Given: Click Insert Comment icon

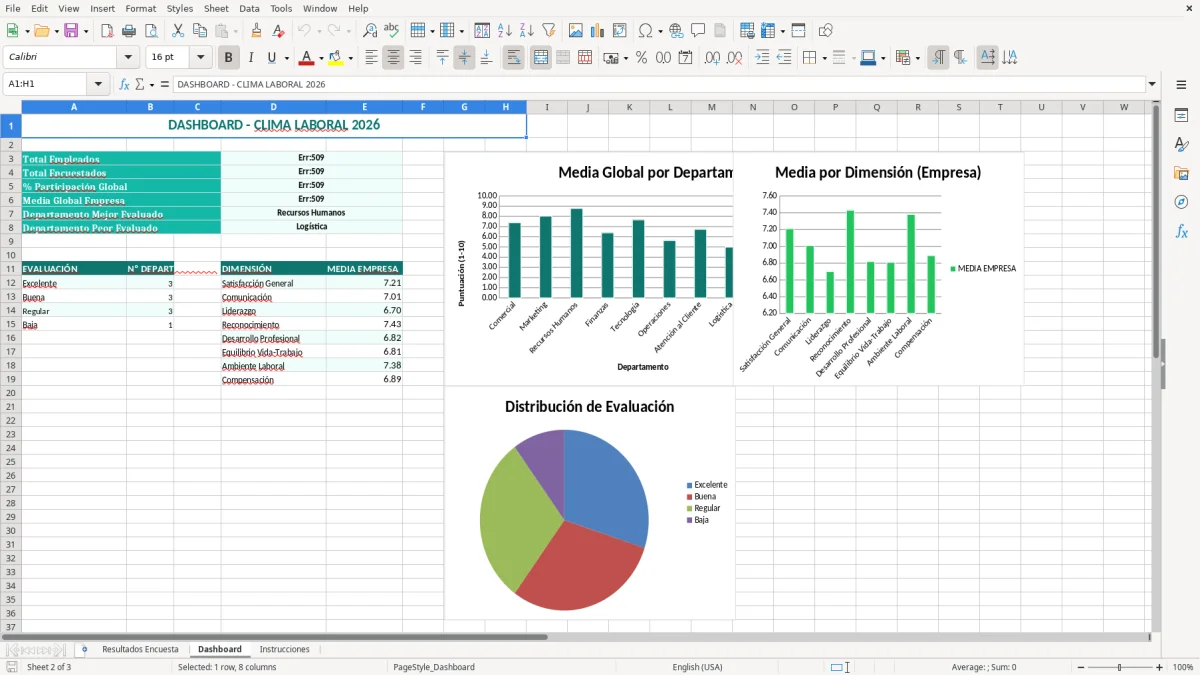Looking at the screenshot, I should point(698,31).
